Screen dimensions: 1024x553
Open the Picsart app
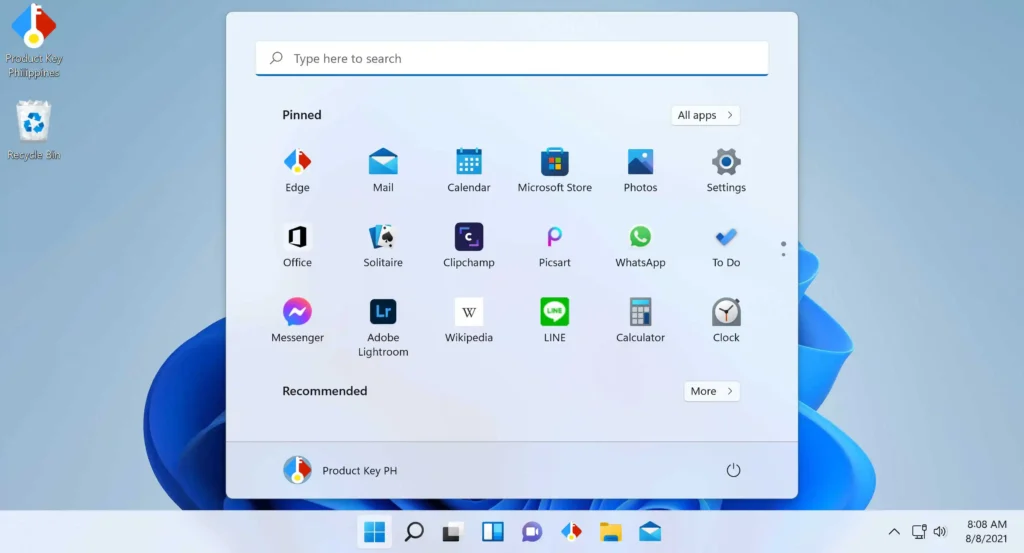pyautogui.click(x=554, y=245)
